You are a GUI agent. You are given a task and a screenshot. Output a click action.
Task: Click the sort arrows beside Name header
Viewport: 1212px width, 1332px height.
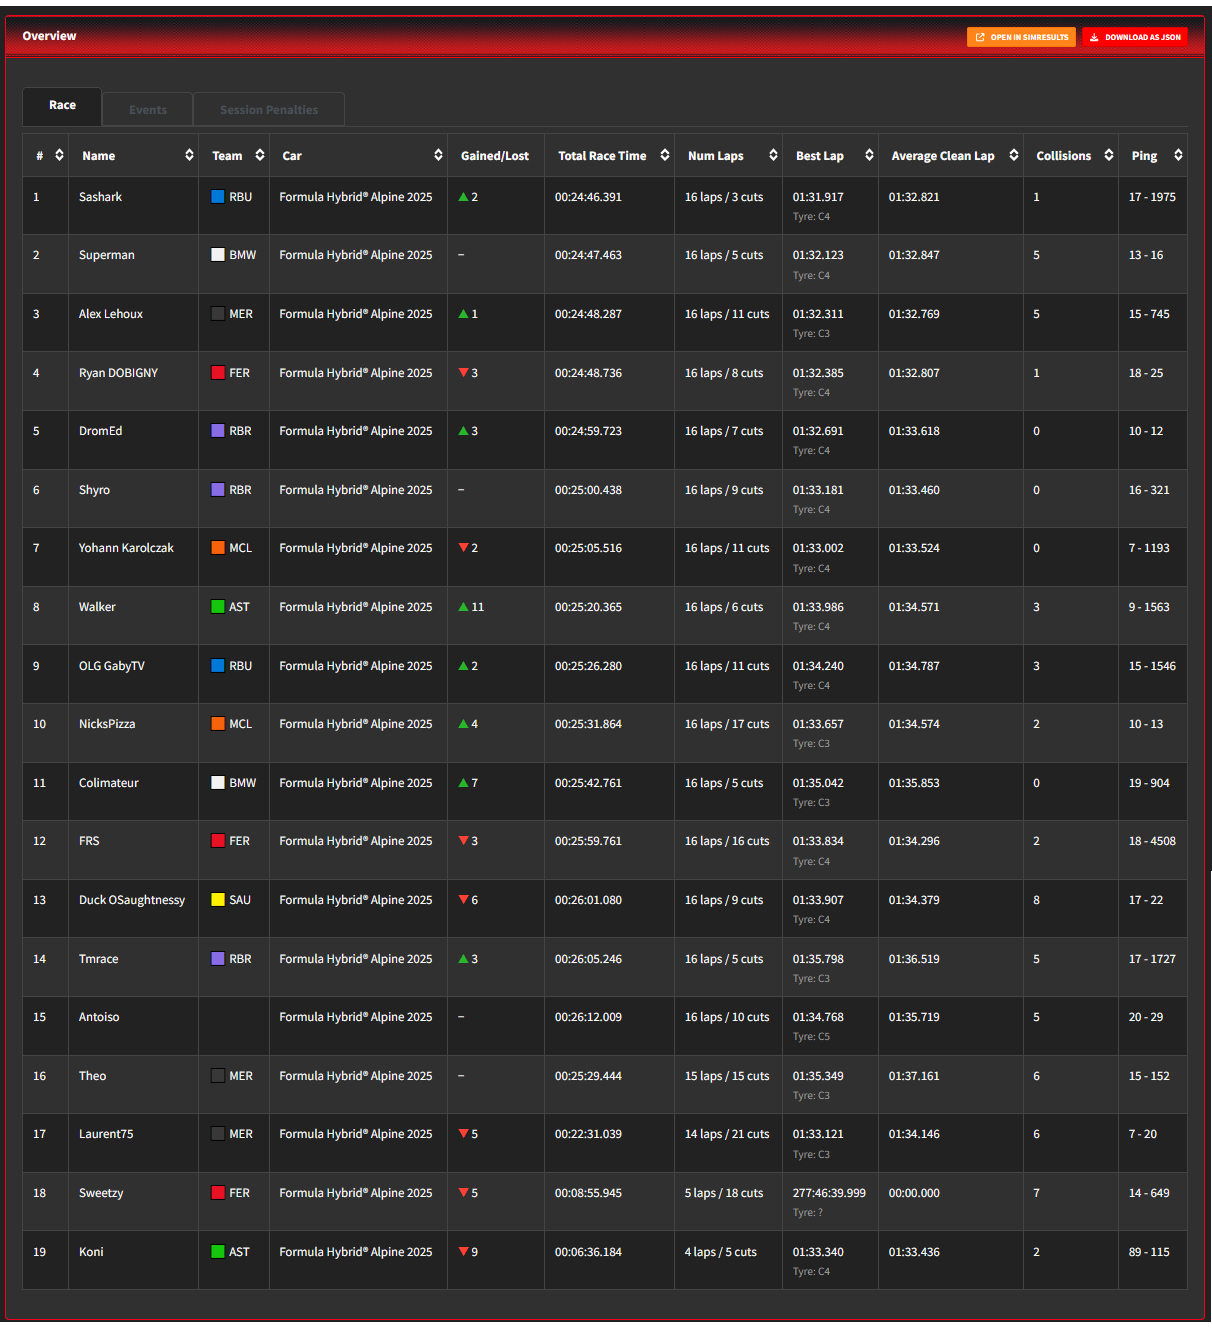pos(189,155)
